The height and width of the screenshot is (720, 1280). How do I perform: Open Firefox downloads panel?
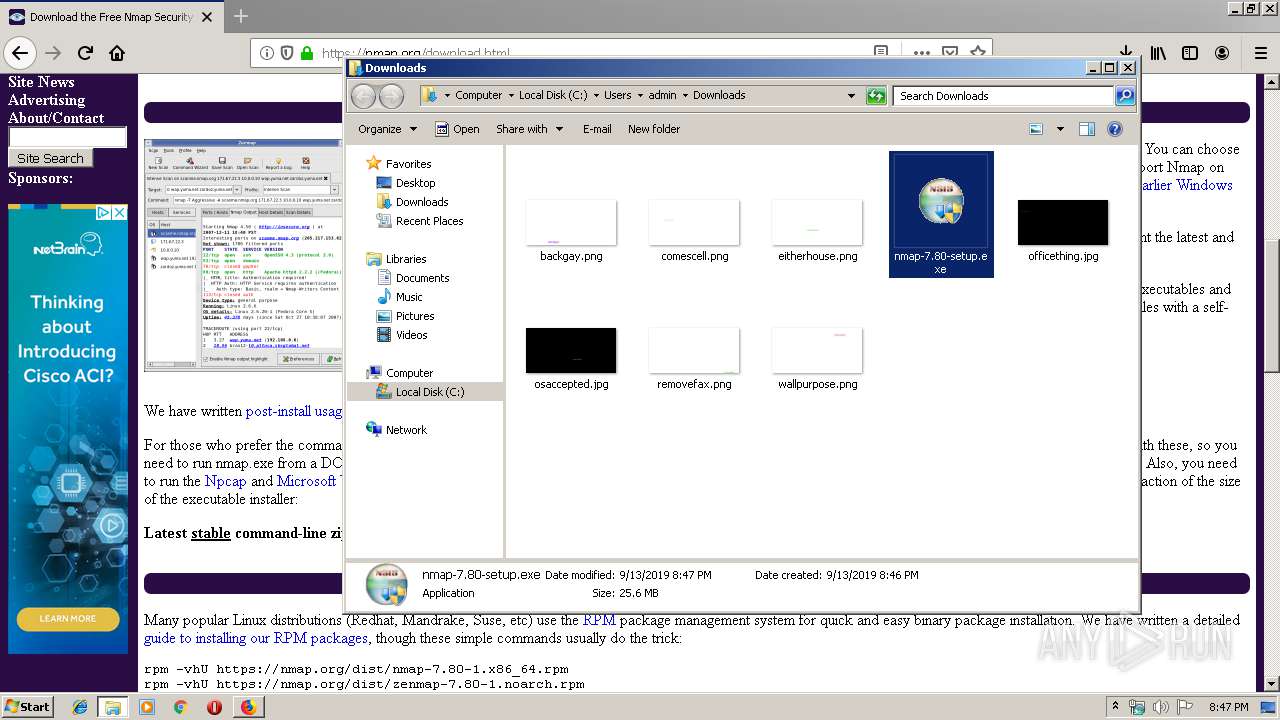pos(1125,53)
